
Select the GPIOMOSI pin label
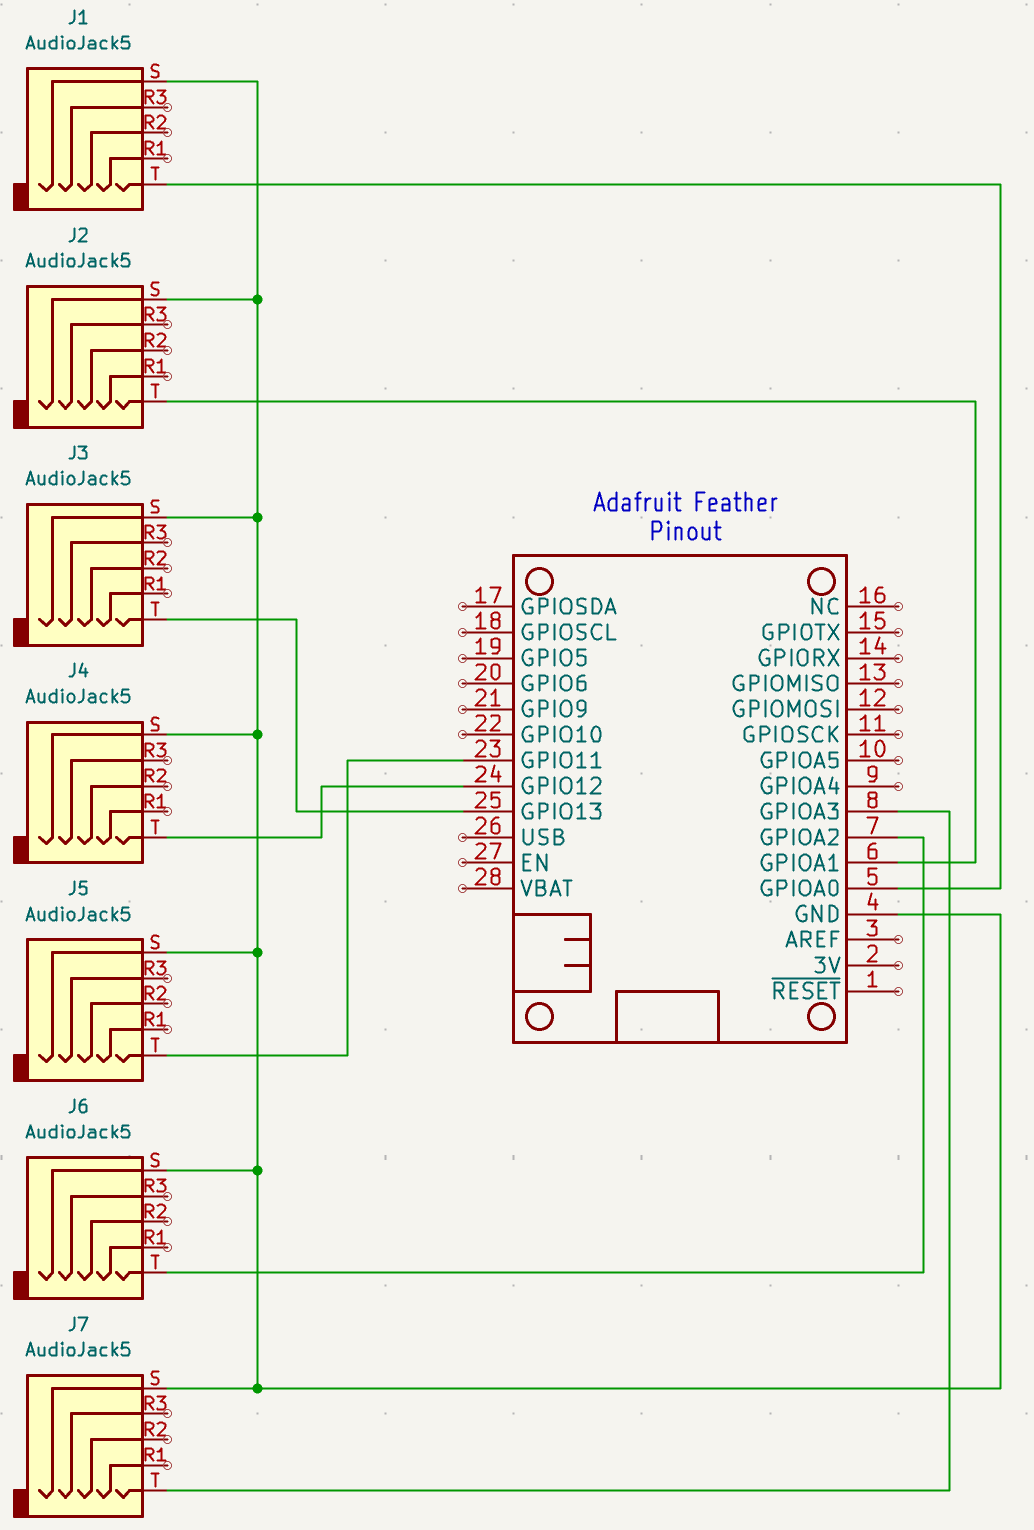786,710
